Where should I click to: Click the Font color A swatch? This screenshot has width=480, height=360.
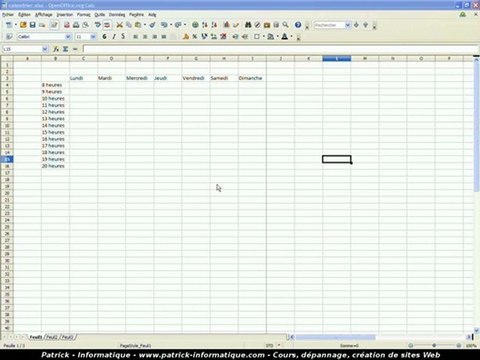[x=284, y=37]
